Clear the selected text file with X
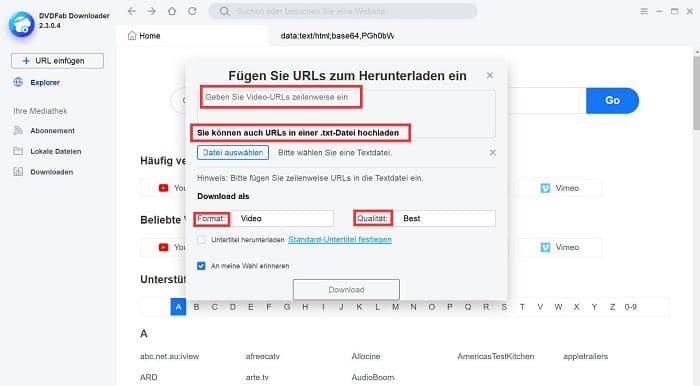700x386 pixels. (492, 153)
